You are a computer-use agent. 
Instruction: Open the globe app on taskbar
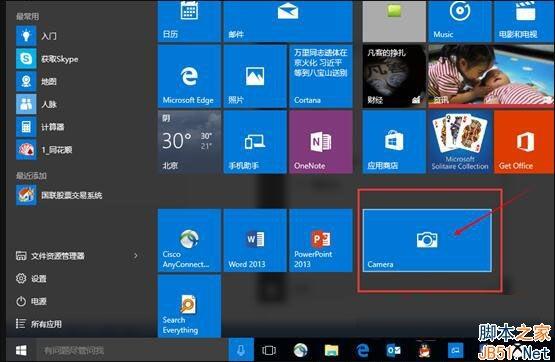[x=301, y=350]
